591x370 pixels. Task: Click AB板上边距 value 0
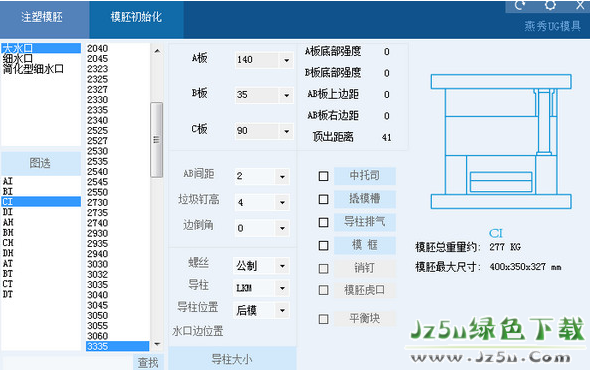click(x=387, y=95)
